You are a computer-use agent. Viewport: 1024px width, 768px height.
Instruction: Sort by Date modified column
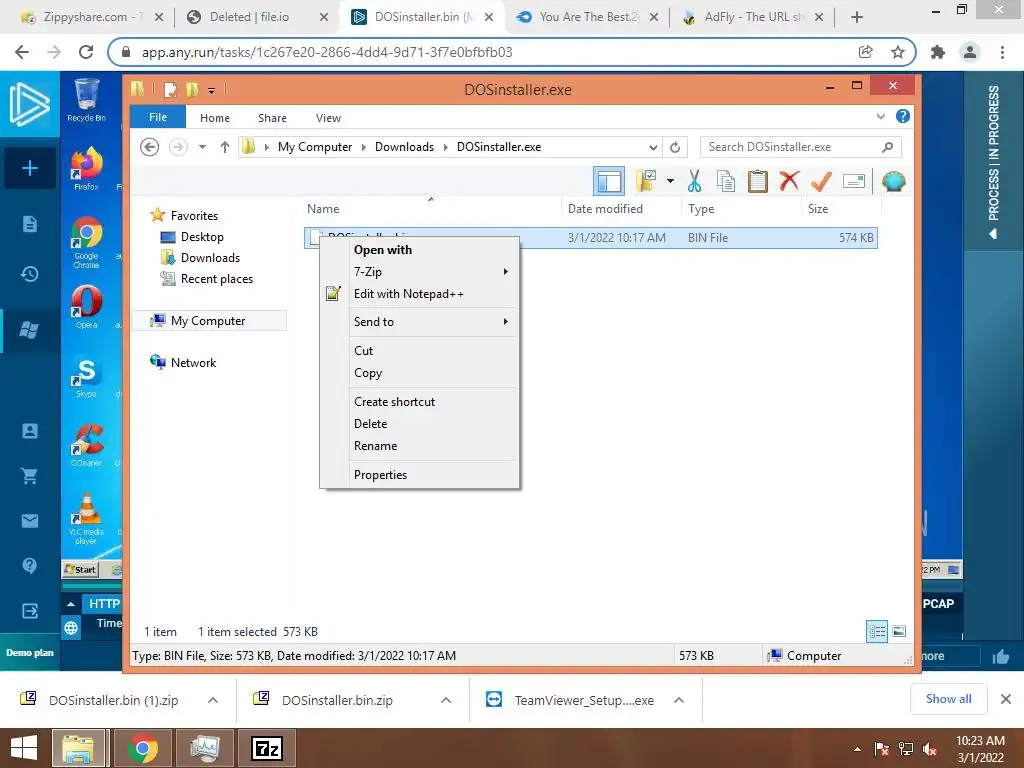point(605,209)
